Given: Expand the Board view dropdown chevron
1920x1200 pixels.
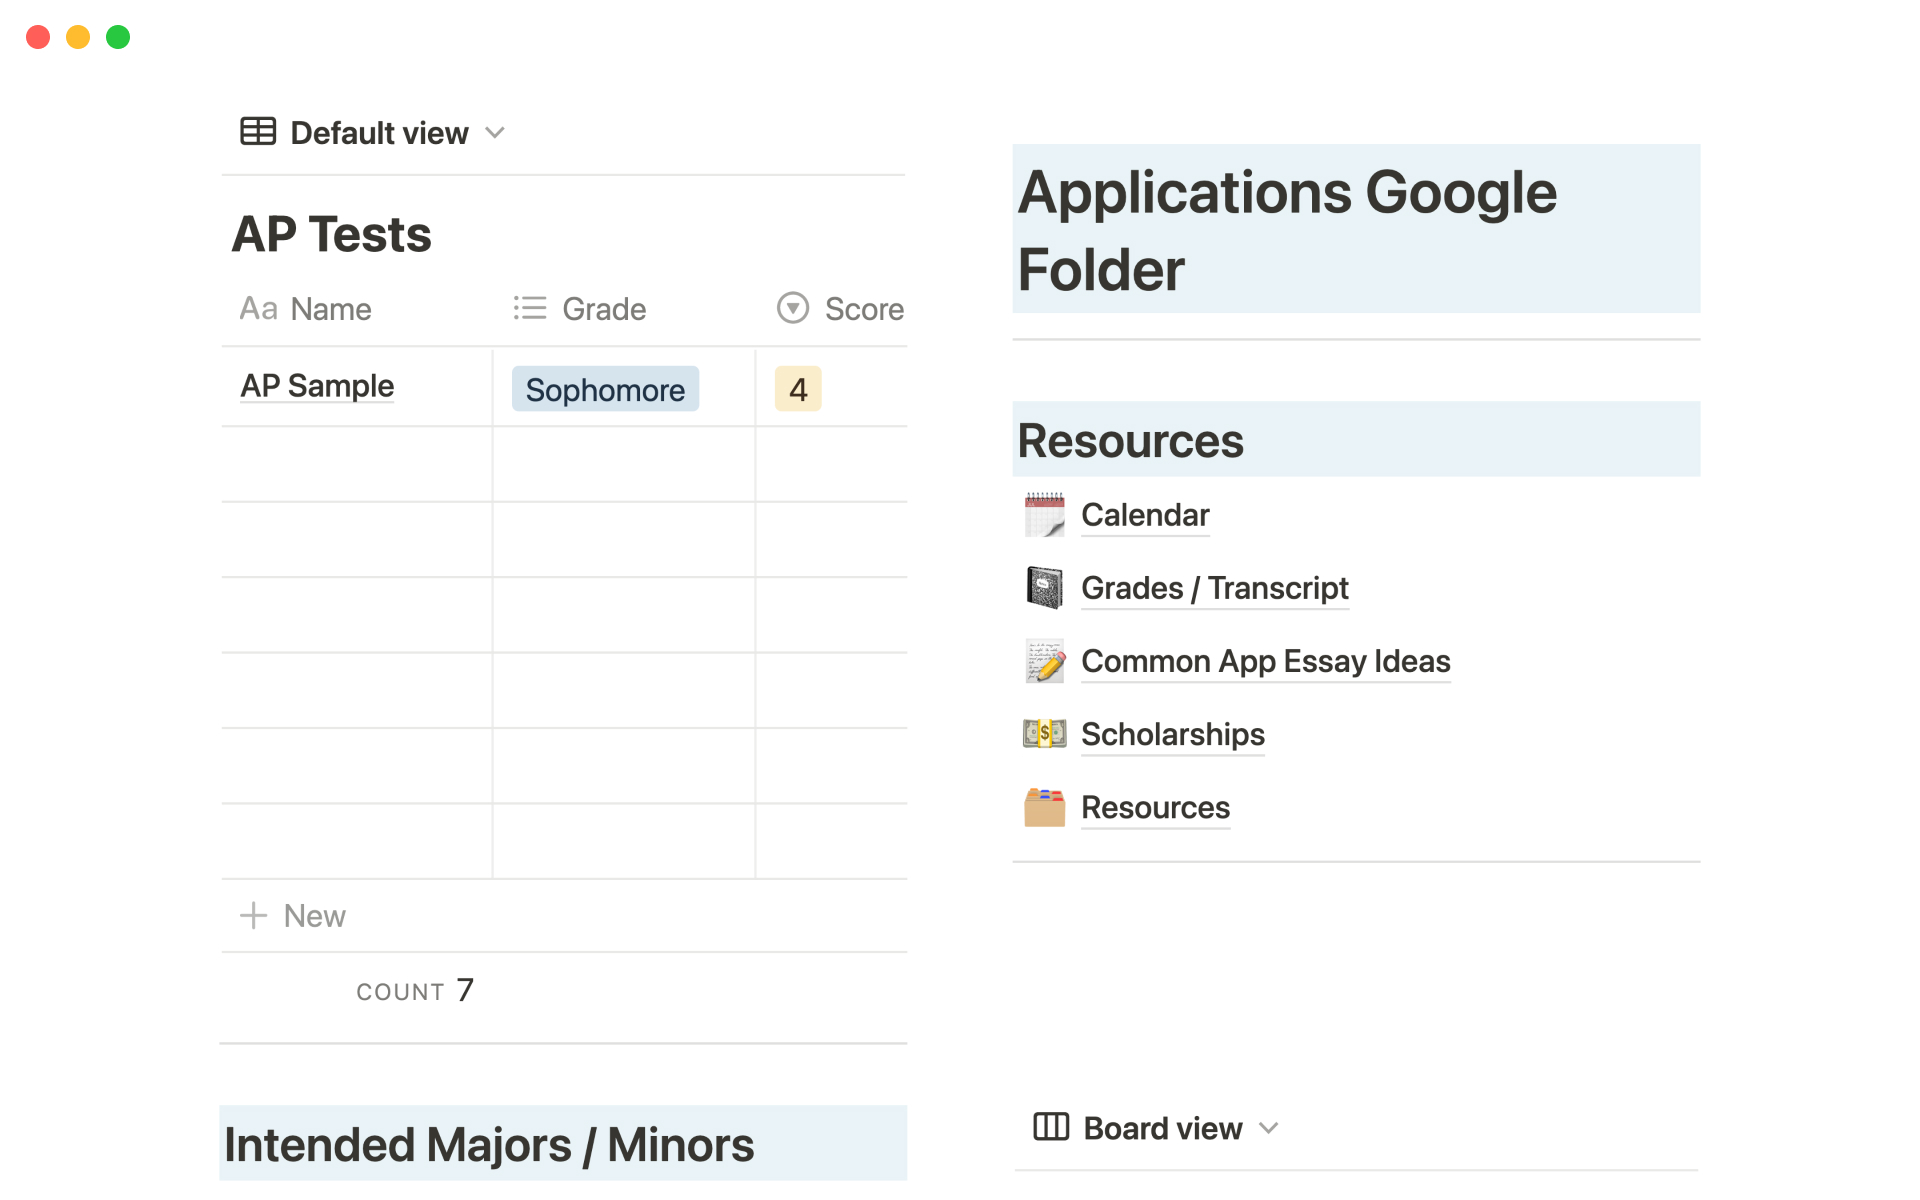Looking at the screenshot, I should [1269, 1128].
